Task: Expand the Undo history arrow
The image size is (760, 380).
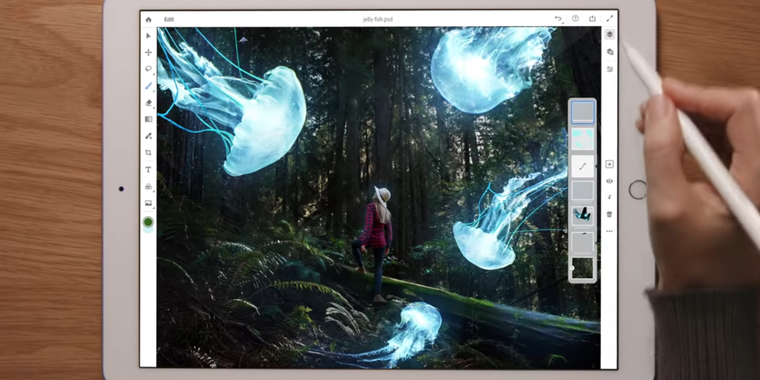Action: point(558,19)
